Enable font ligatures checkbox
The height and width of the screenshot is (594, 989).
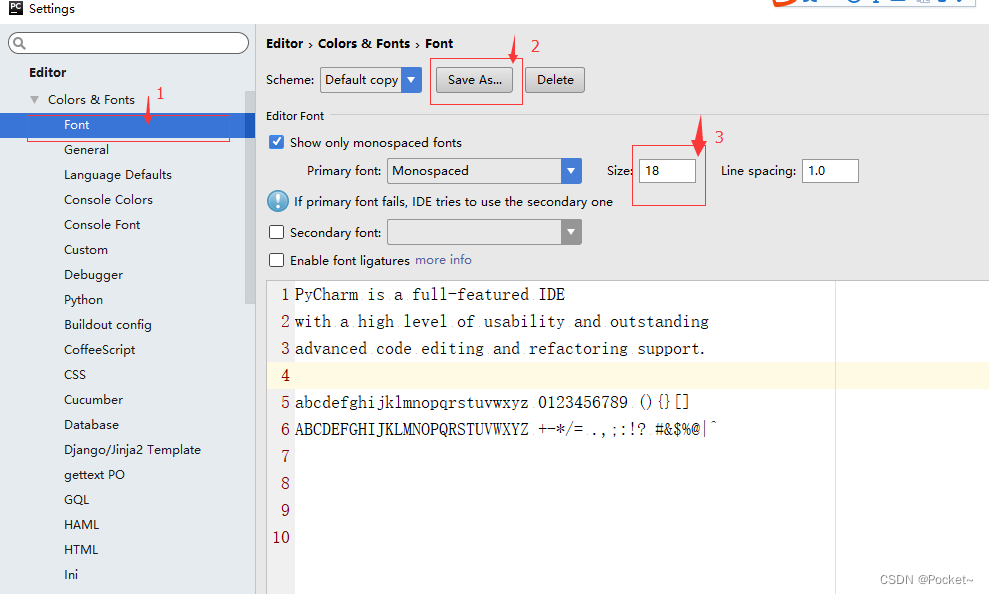pos(276,260)
